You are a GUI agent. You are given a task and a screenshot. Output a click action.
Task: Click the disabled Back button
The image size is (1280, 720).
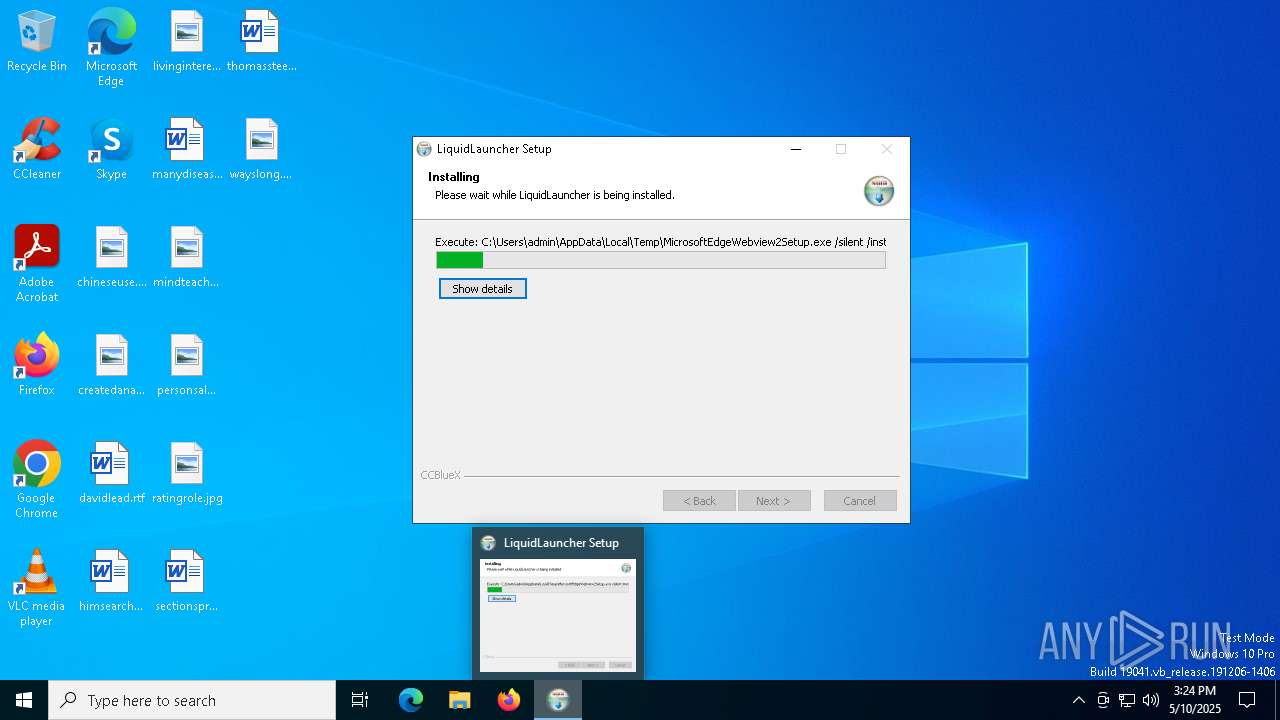(x=699, y=501)
